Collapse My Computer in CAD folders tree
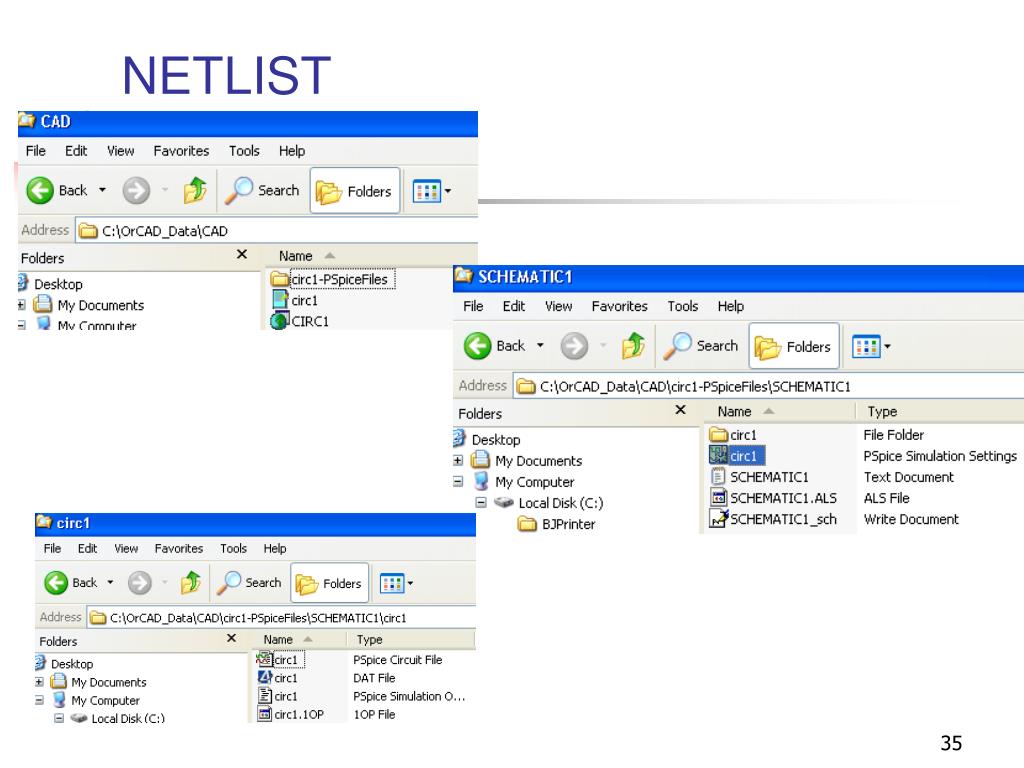Screen dimensions: 1024x768 coord(22,325)
